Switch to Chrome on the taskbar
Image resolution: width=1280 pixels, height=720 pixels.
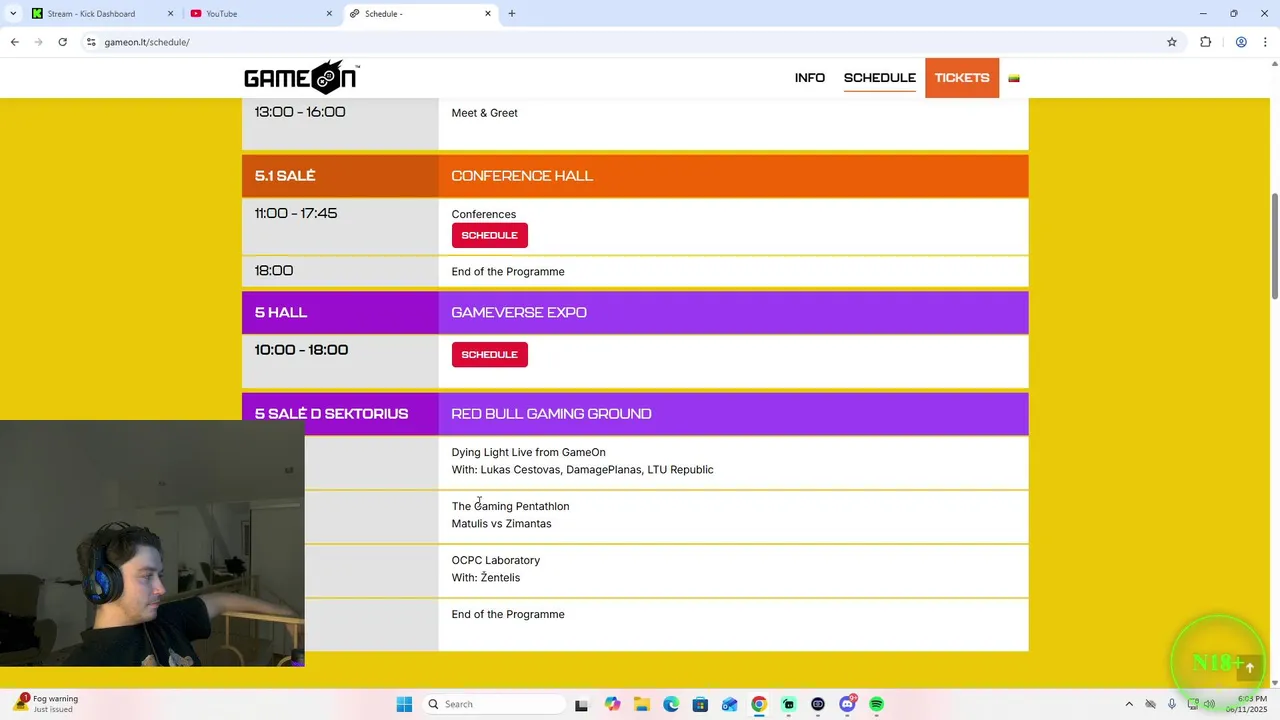759,704
